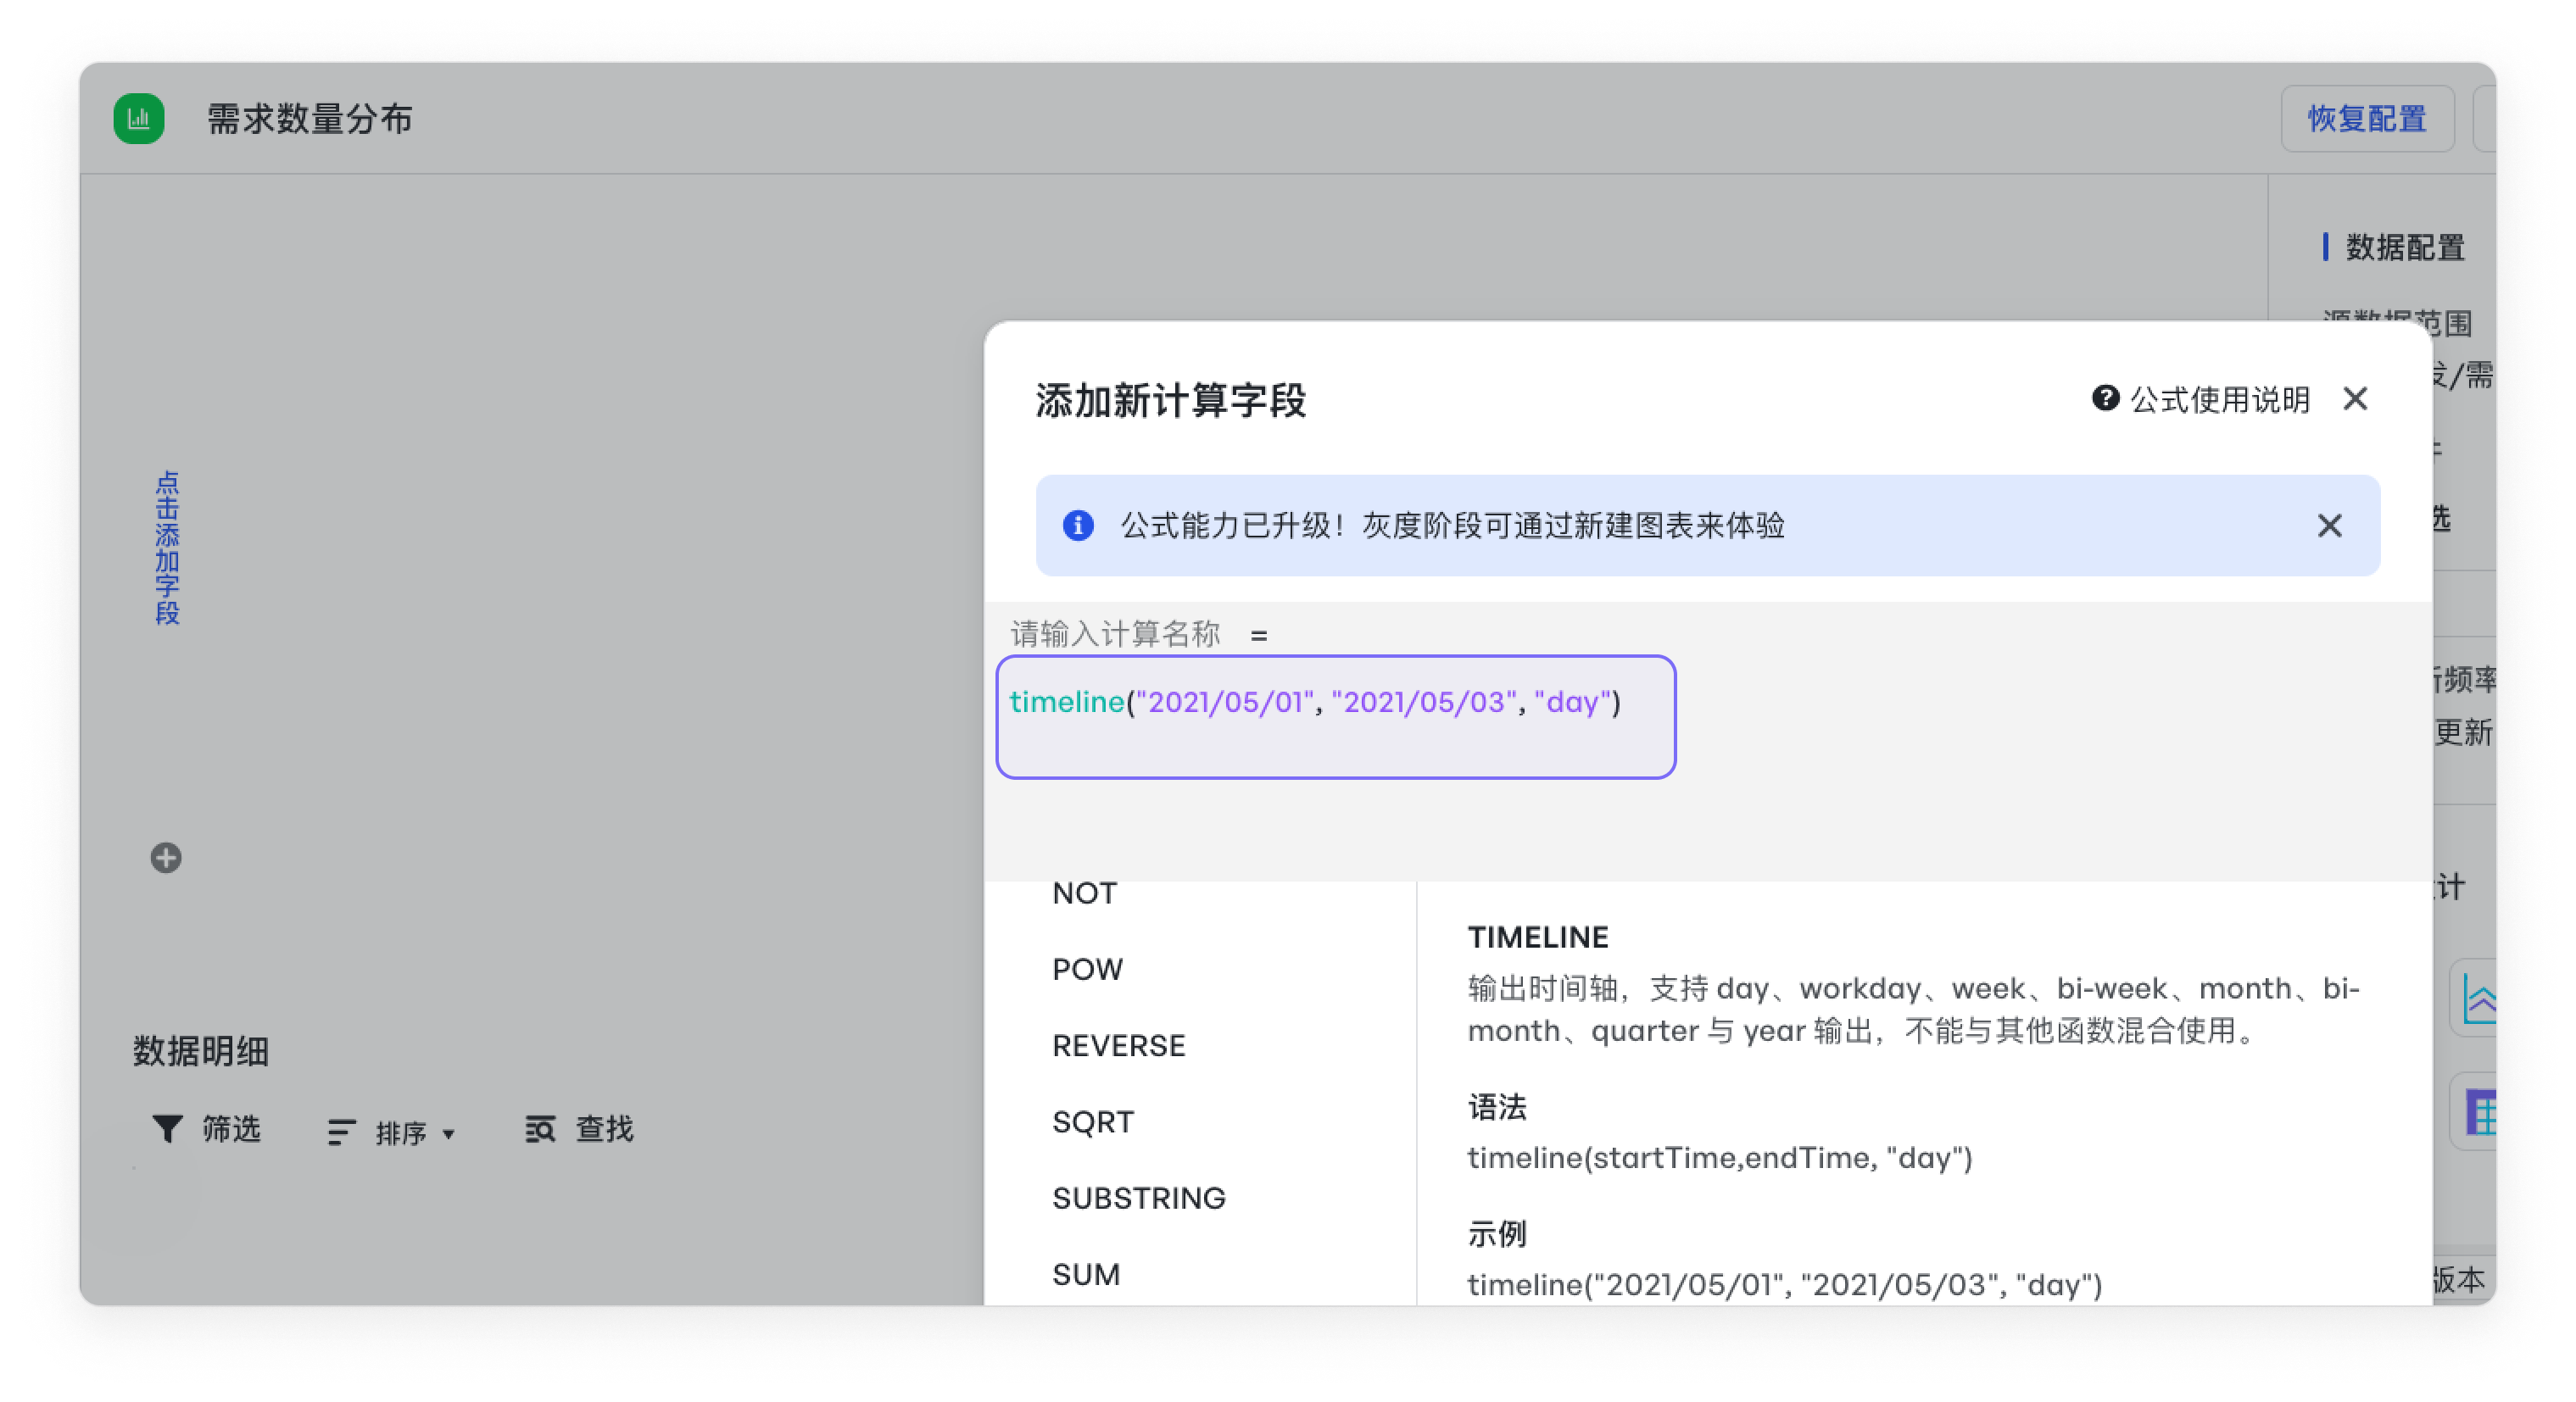Image resolution: width=2576 pixels, height=1402 pixels.
Task: Open the 排序 sort dropdown arrow
Action: coord(448,1133)
